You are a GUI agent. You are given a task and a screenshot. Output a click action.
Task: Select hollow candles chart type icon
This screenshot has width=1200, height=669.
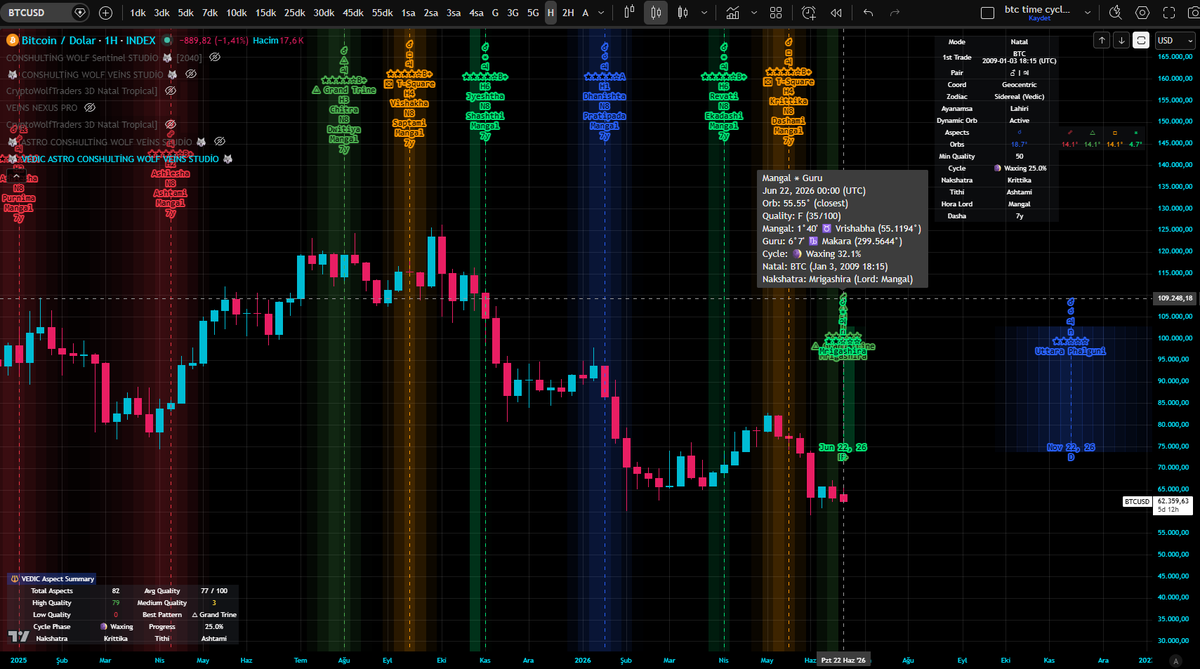tap(683, 13)
